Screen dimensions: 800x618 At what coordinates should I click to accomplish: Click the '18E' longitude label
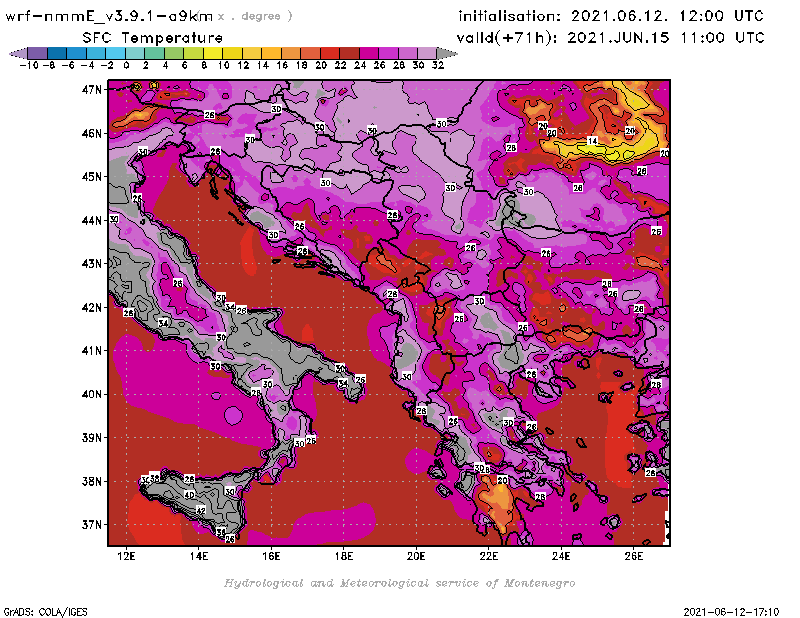click(343, 556)
